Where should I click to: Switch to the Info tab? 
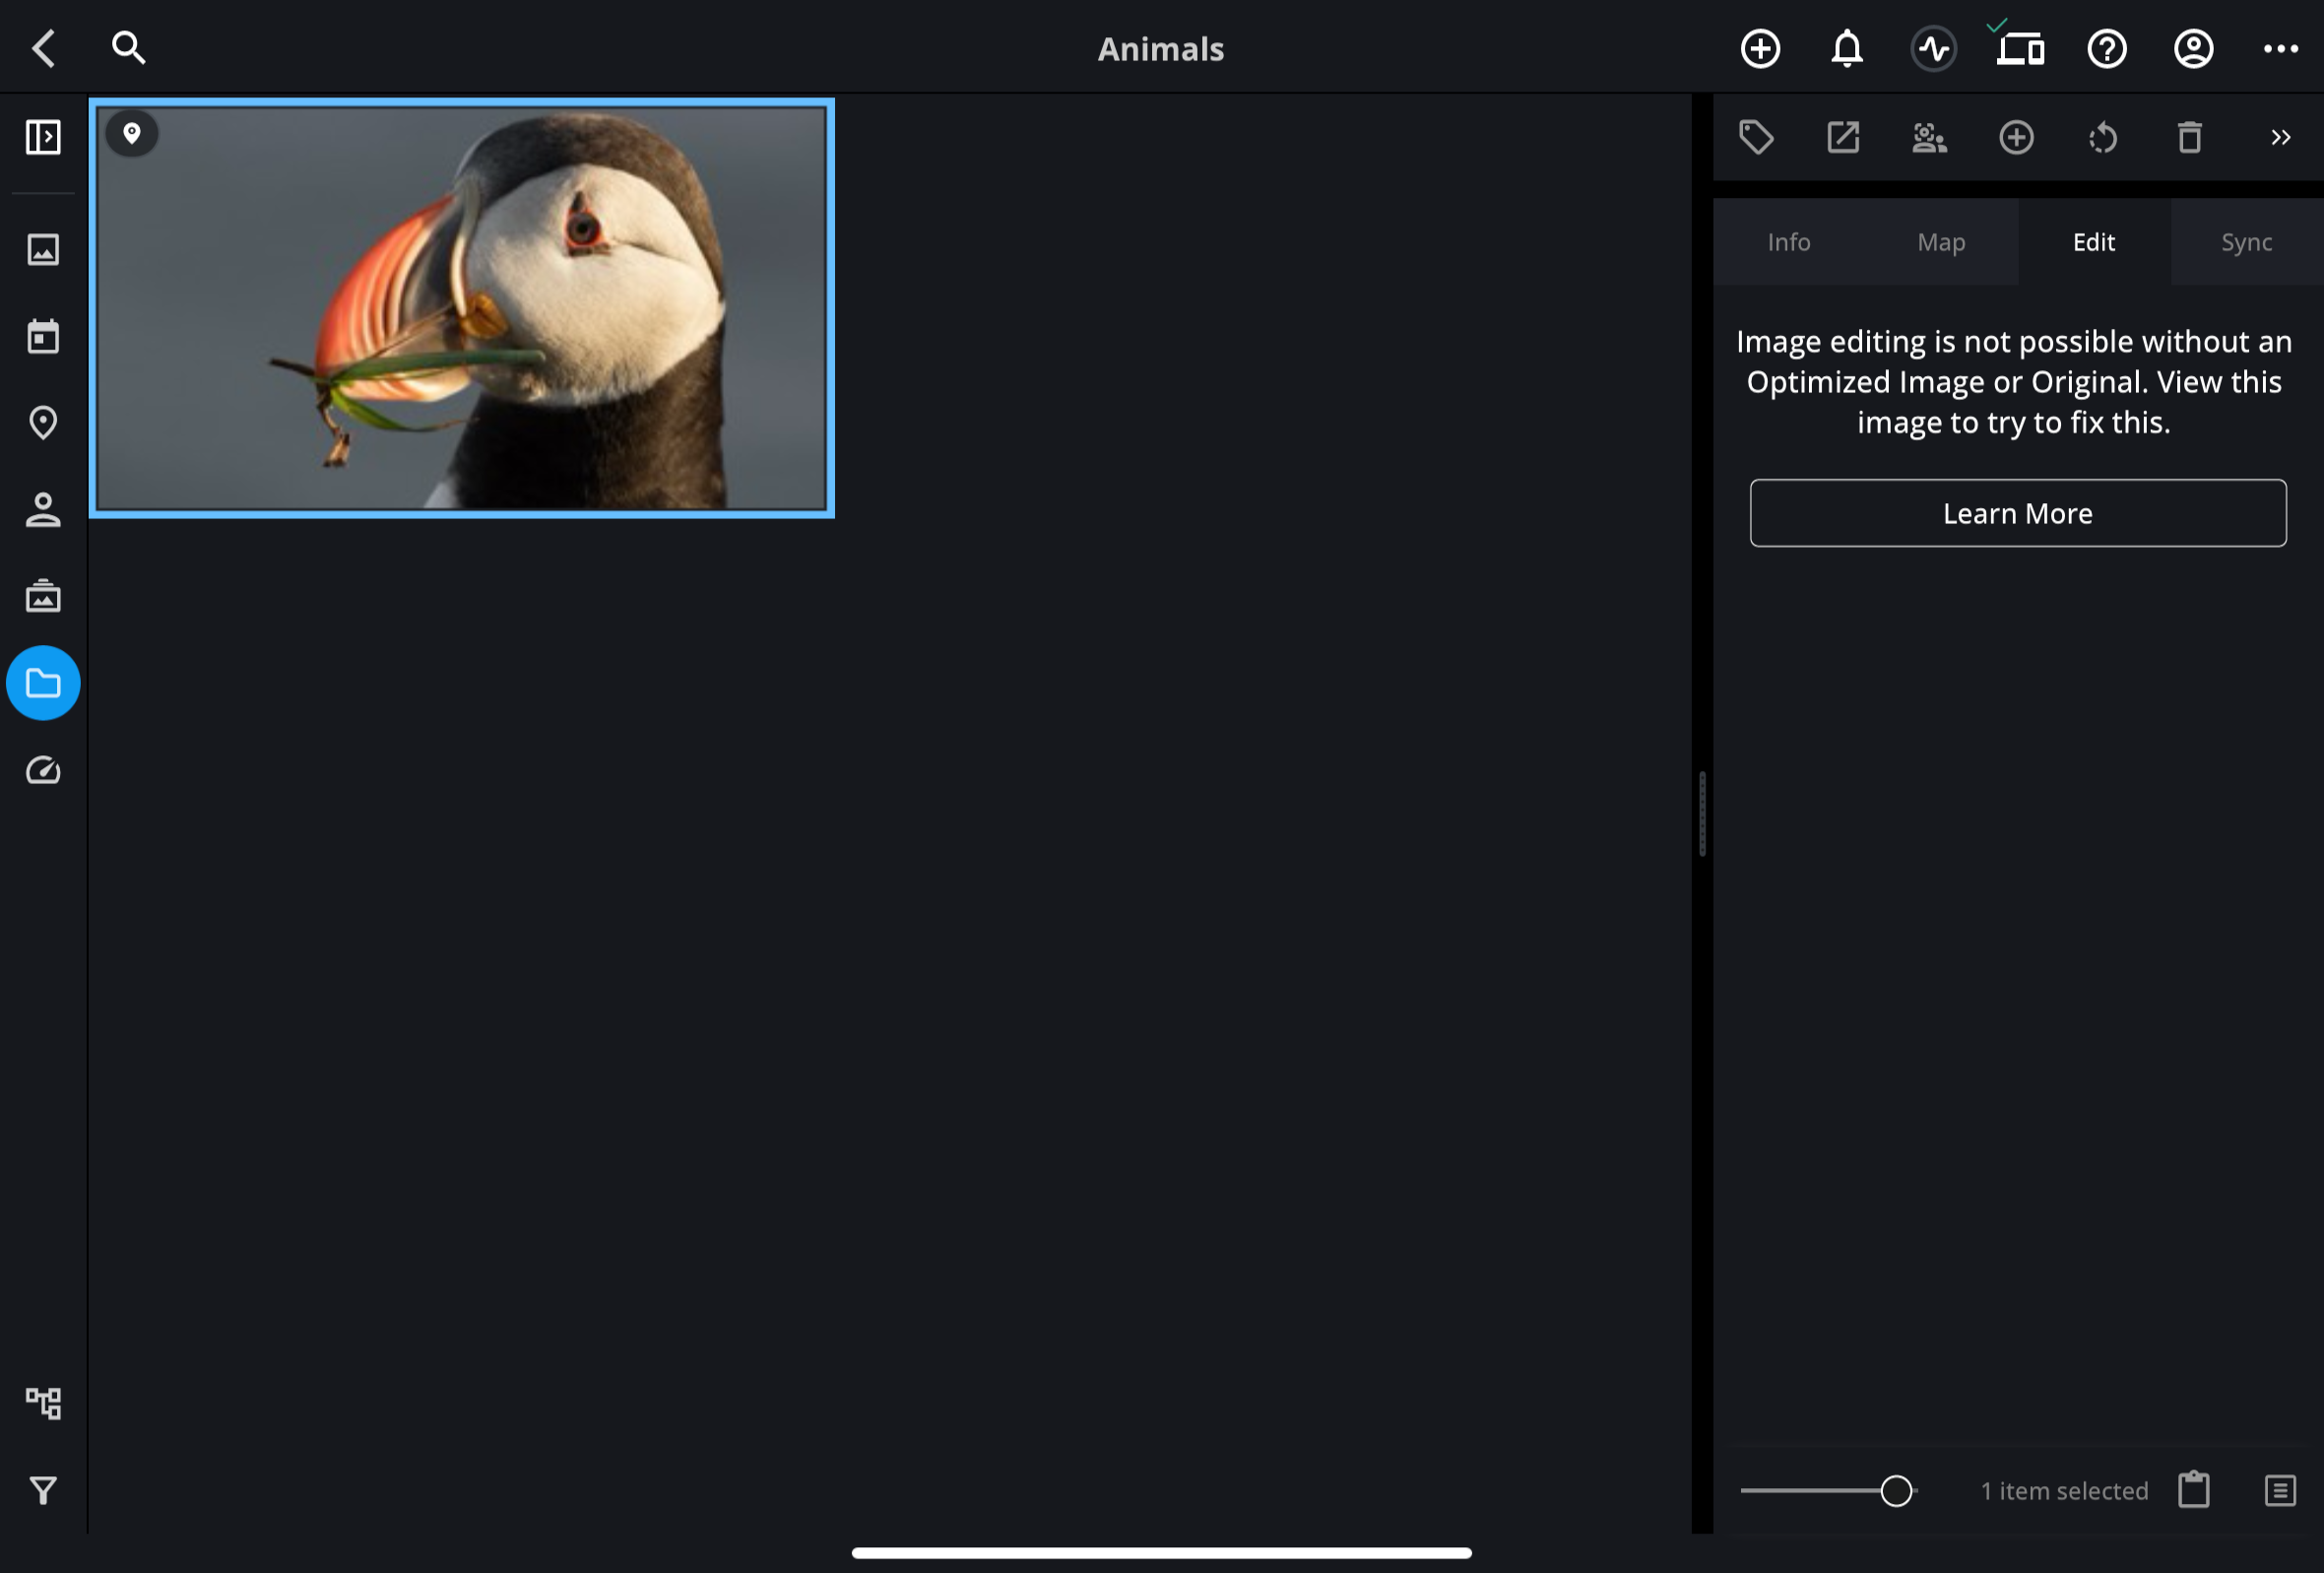tap(1788, 242)
